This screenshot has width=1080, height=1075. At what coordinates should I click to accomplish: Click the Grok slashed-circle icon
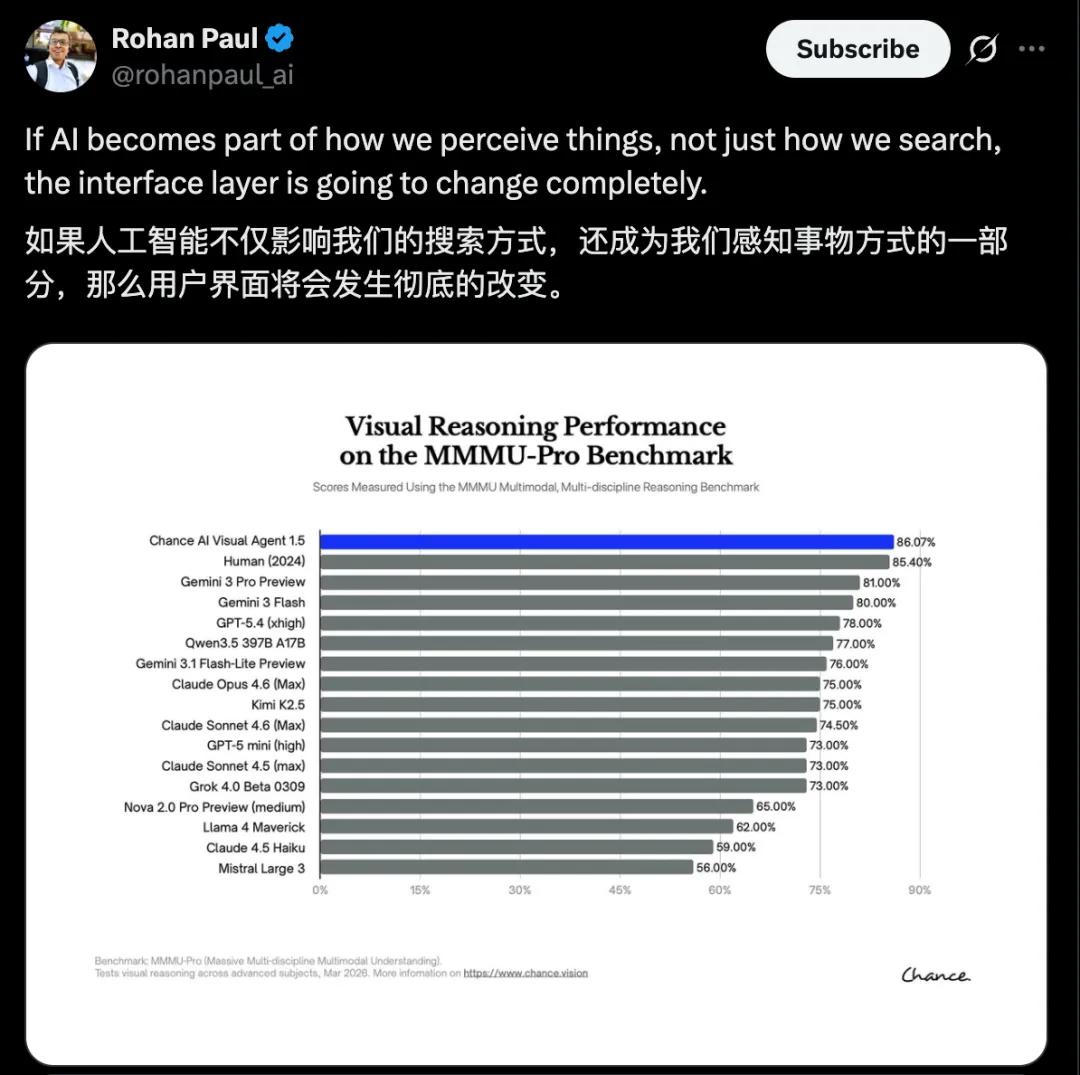983,49
